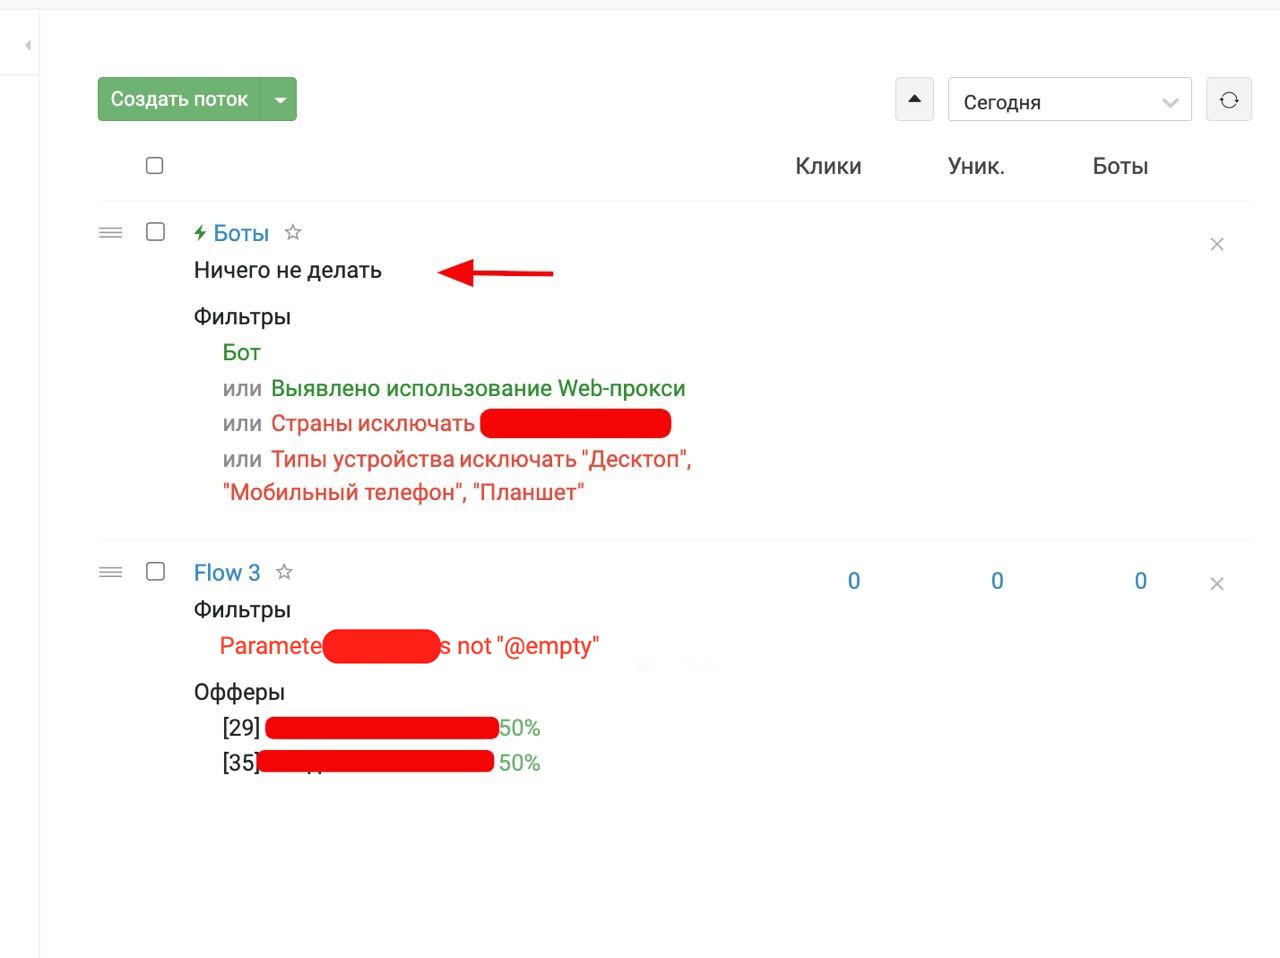This screenshot has width=1280, height=958.
Task: Click the lightning icon beside Боты
Action: (200, 233)
